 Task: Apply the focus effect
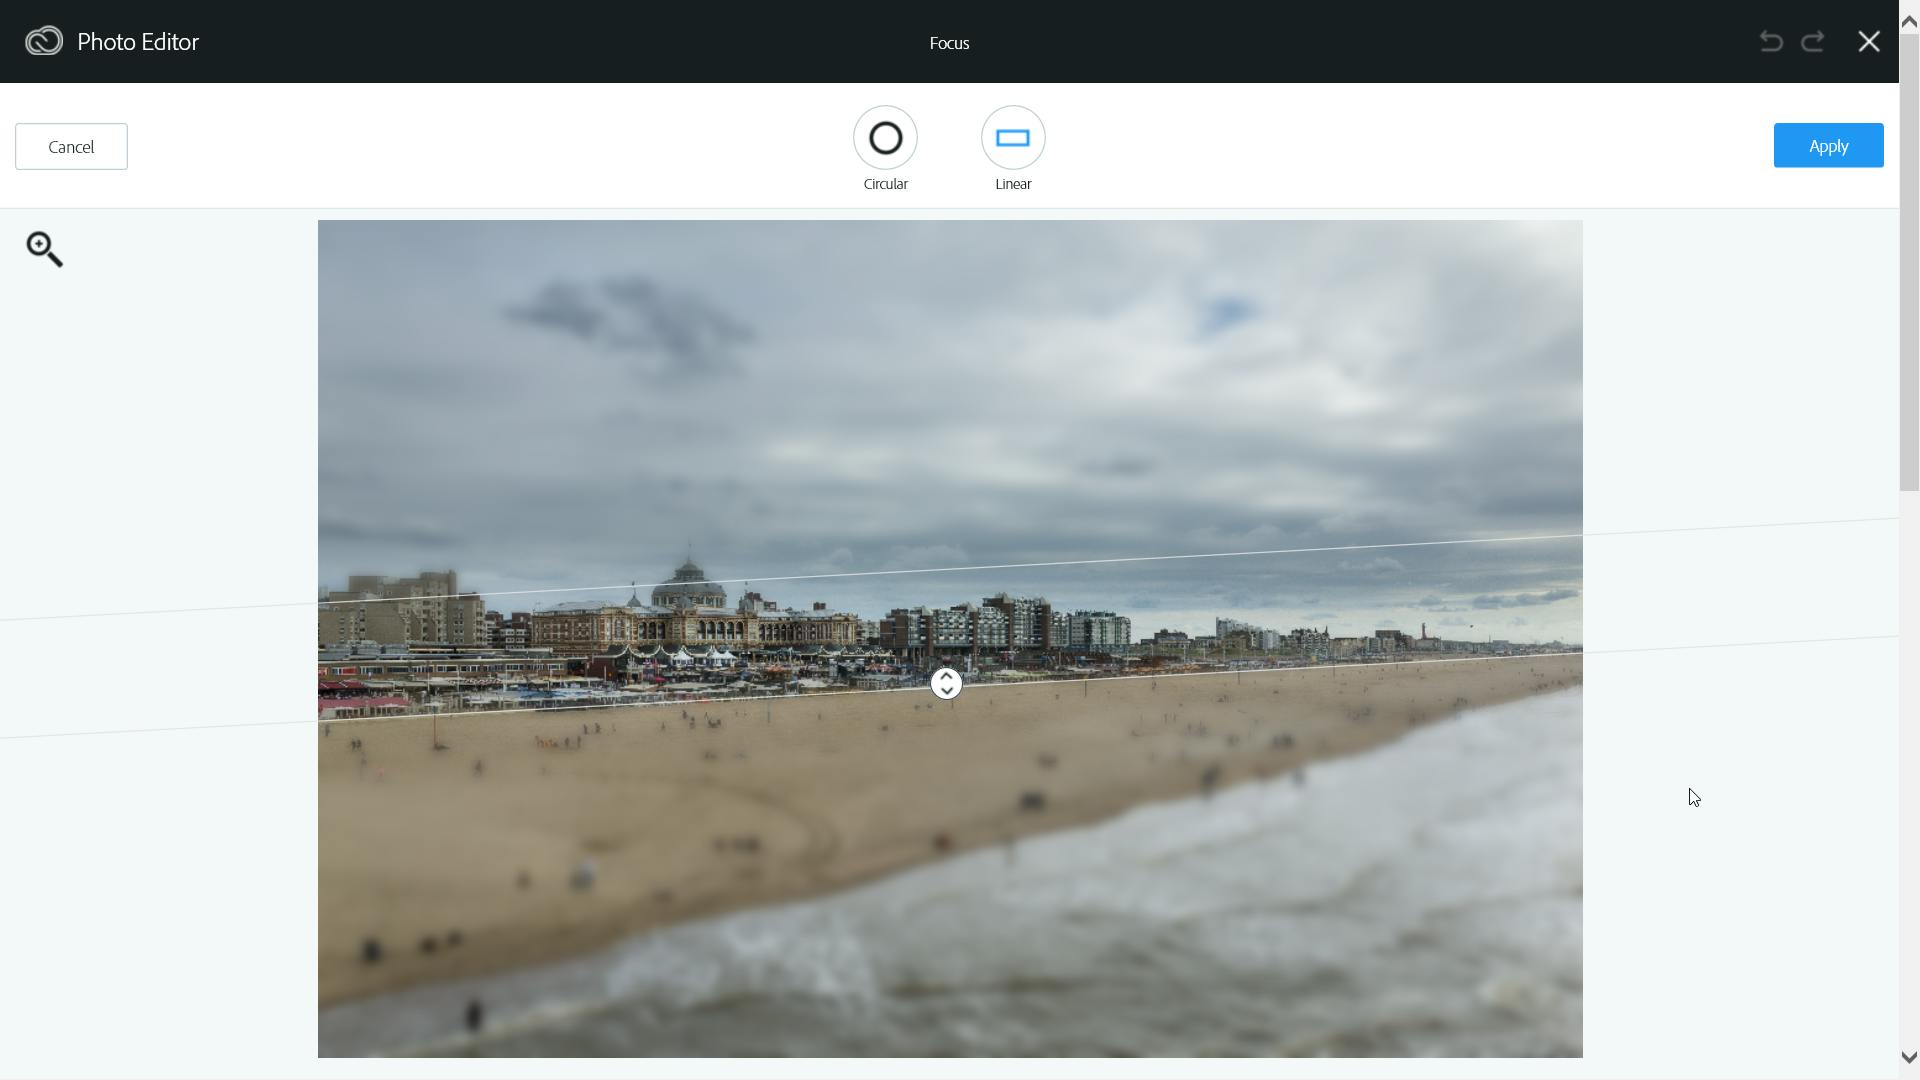pos(1828,146)
